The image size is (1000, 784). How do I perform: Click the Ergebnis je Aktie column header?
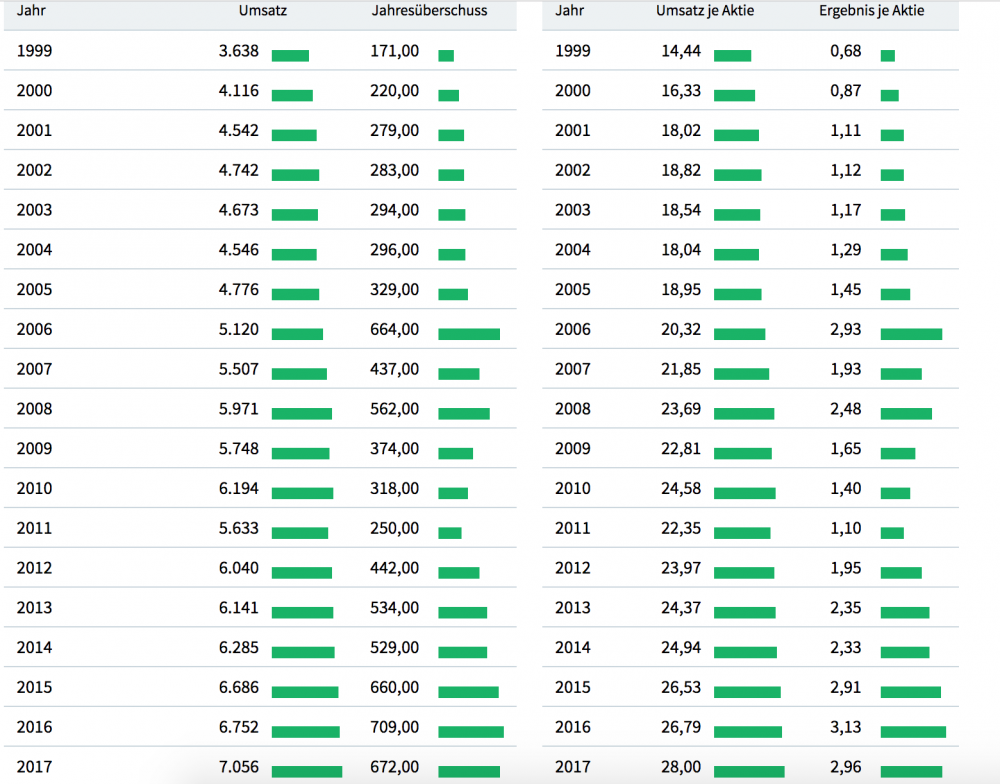pyautogui.click(x=871, y=10)
